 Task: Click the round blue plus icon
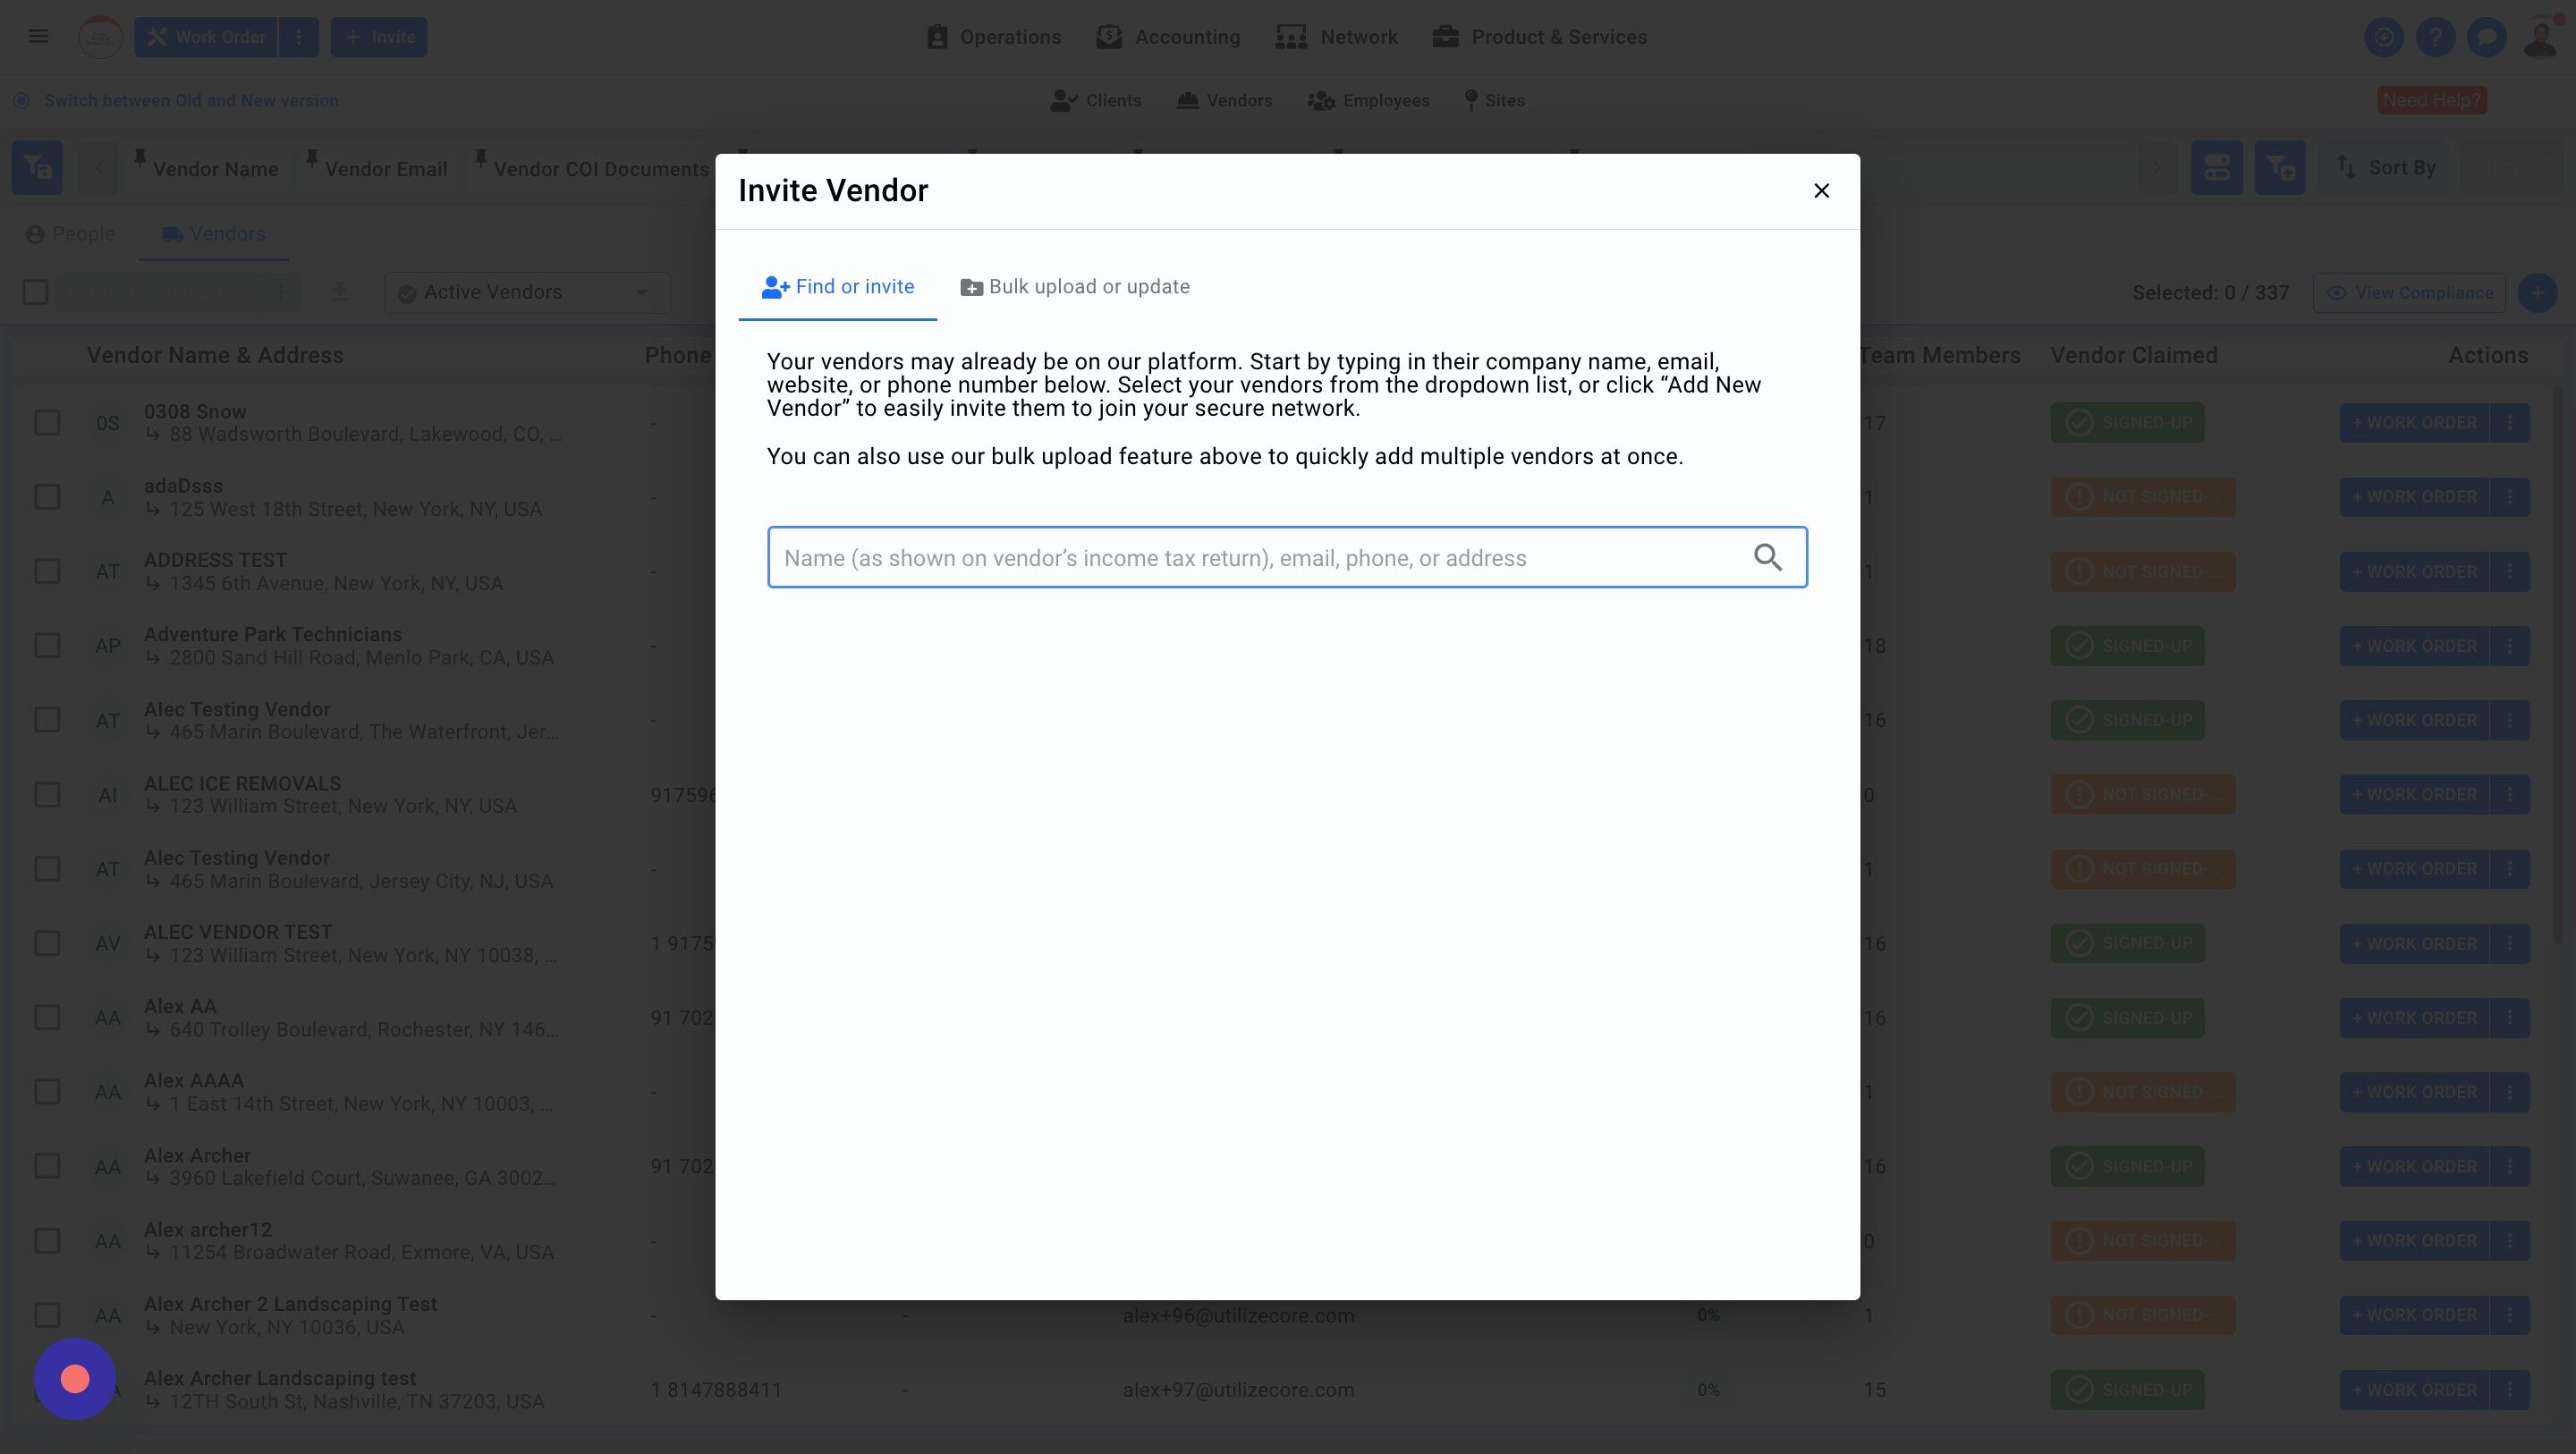click(x=2537, y=293)
